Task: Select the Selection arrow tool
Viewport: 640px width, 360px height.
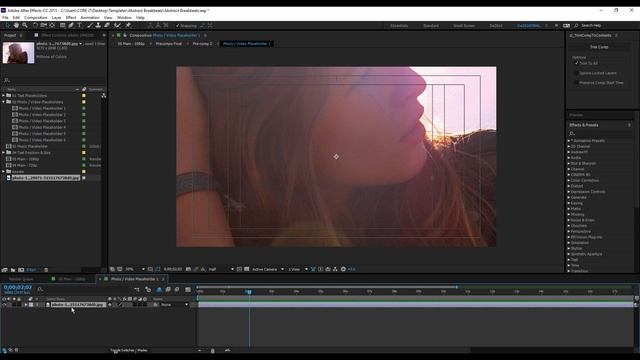Action: pos(7,25)
